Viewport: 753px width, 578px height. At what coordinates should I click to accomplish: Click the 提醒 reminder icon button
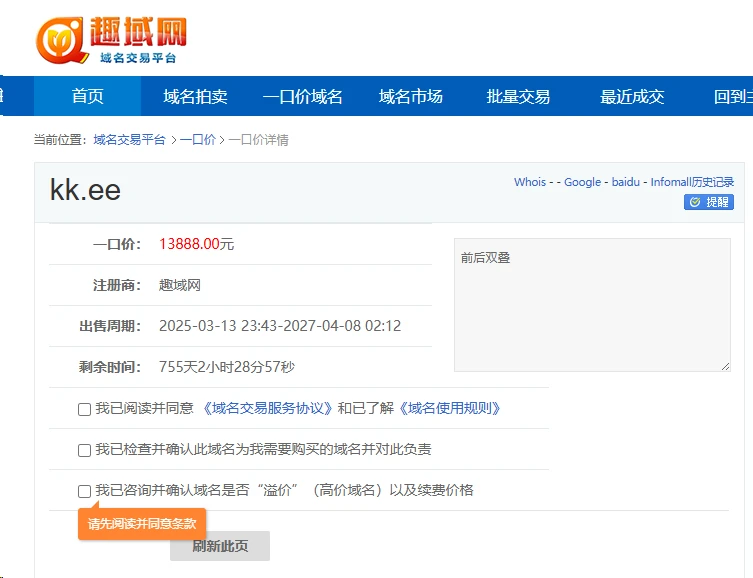709,202
